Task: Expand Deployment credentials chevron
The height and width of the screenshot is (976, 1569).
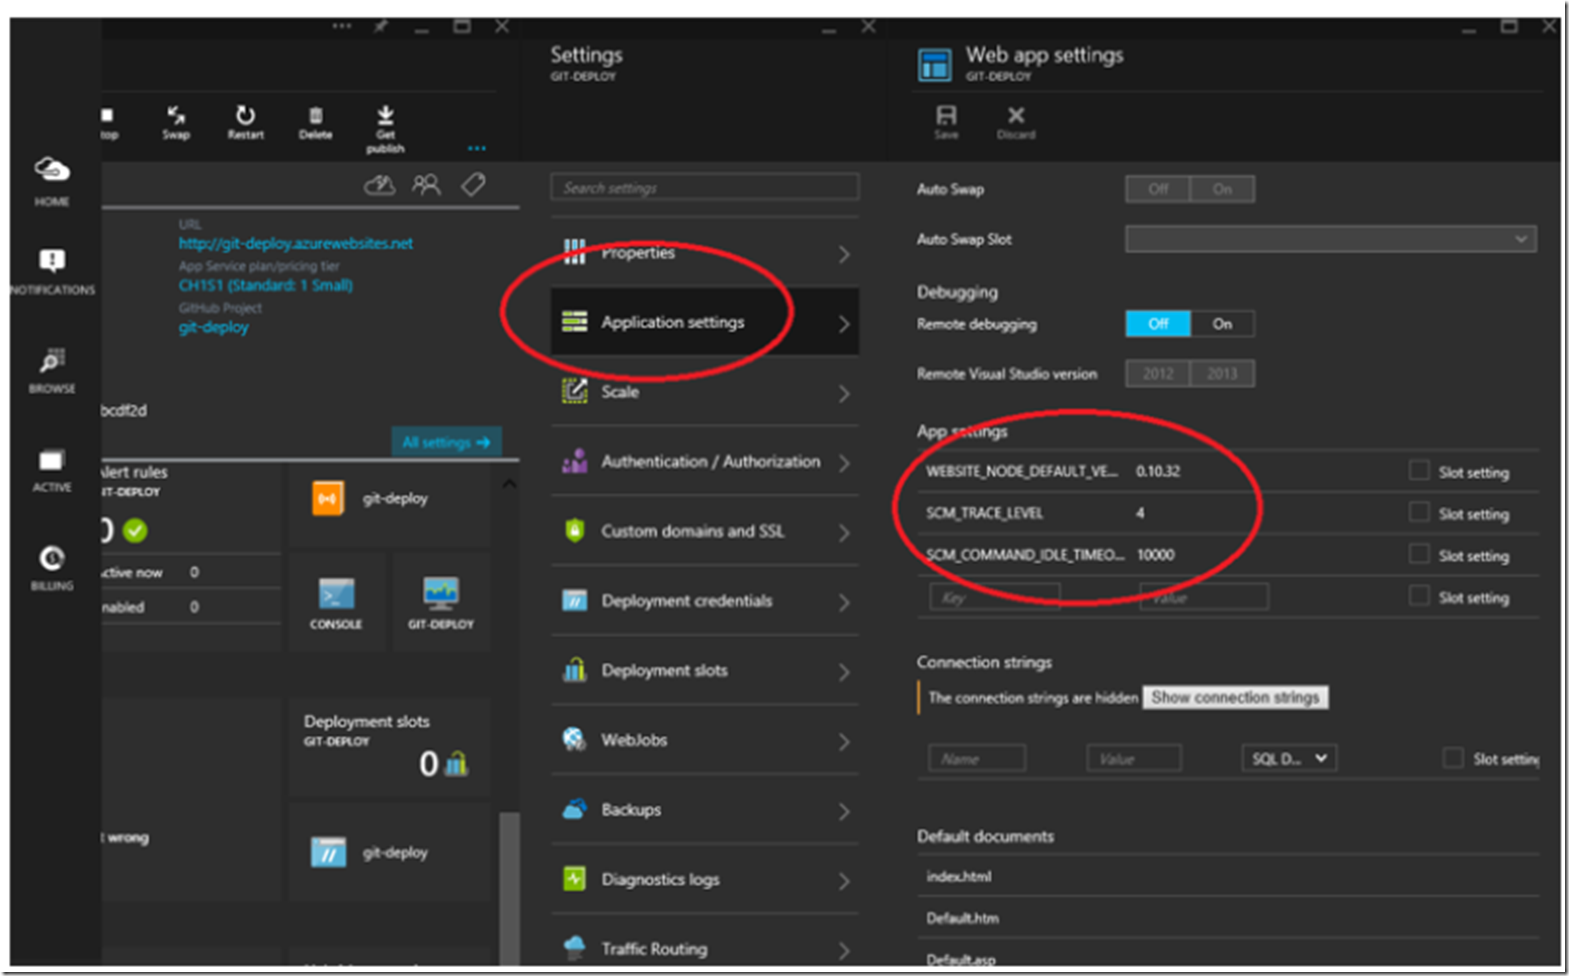Action: click(844, 602)
